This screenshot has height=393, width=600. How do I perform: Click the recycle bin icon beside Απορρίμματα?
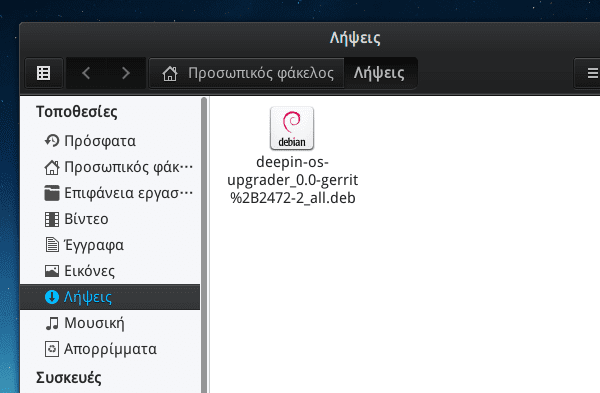tap(52, 349)
